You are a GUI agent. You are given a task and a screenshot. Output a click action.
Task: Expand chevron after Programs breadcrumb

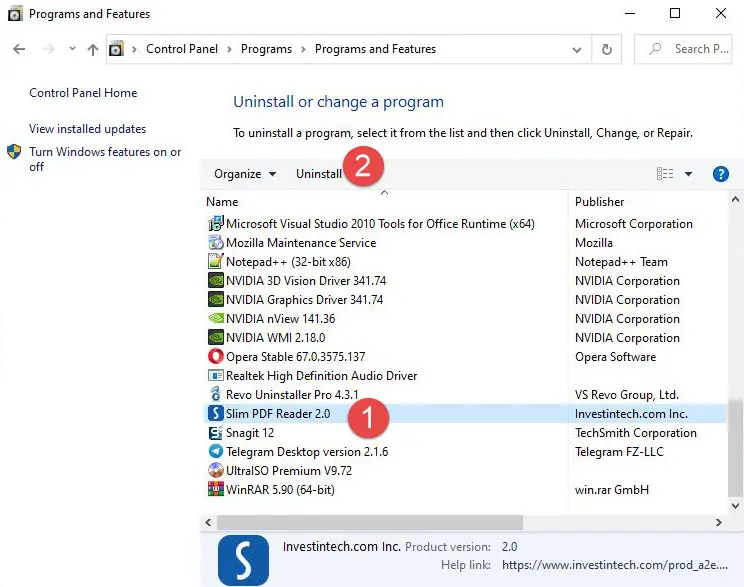tap(303, 49)
